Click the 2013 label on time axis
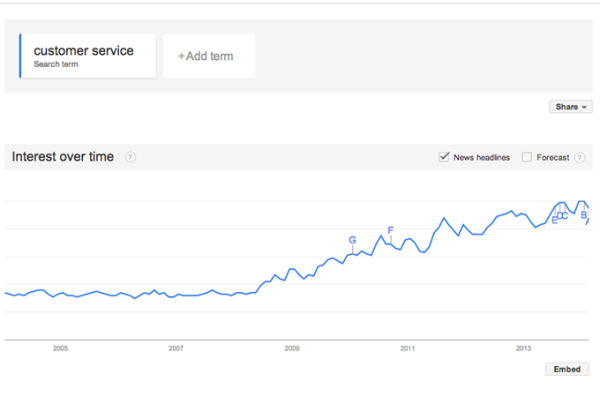 tap(523, 348)
